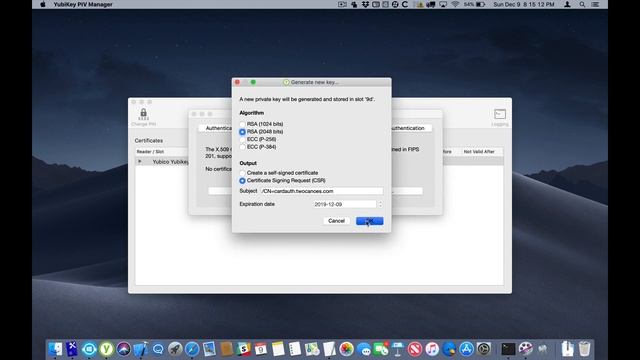Cancel the Generate new key dialog
640x360 pixels.
(x=336, y=221)
